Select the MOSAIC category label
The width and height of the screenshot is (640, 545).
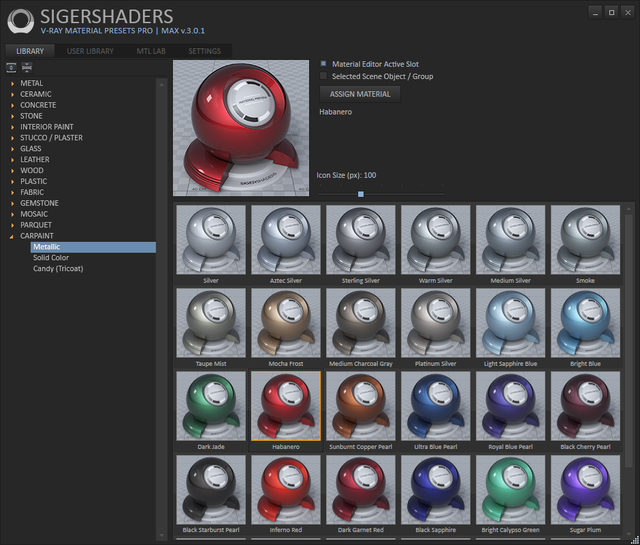tap(34, 214)
